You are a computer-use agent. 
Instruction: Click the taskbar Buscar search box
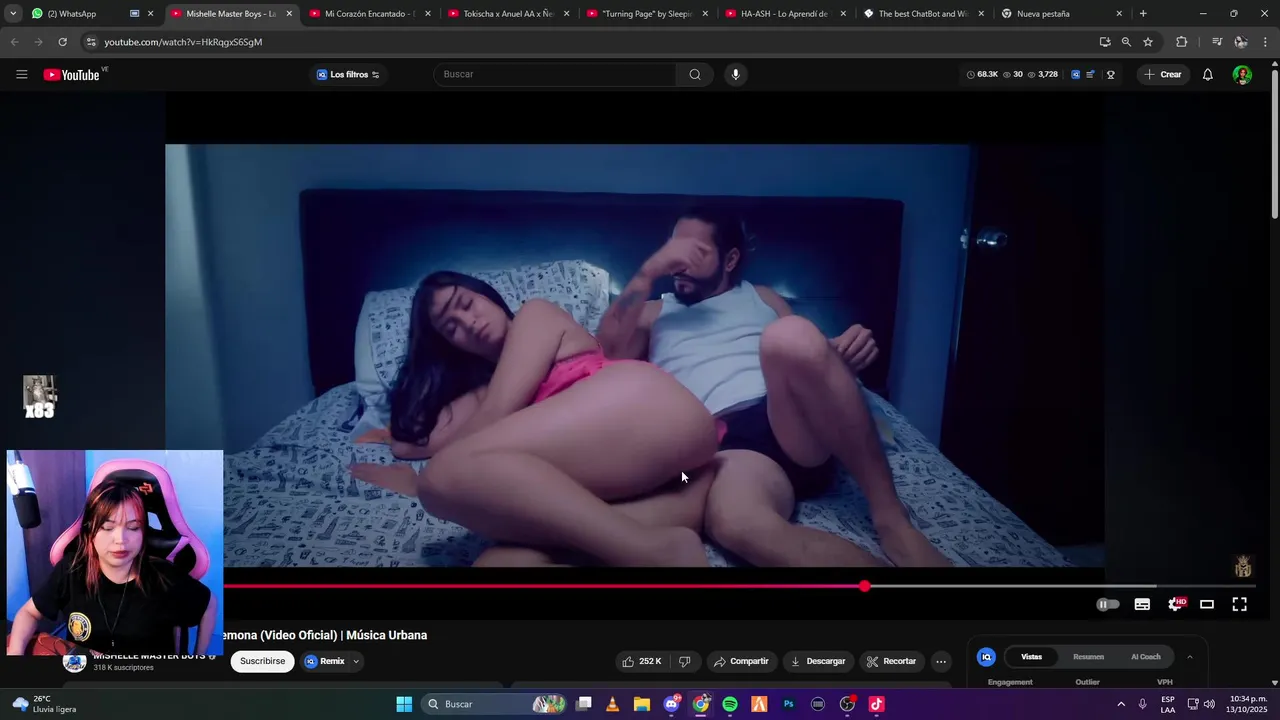point(494,704)
